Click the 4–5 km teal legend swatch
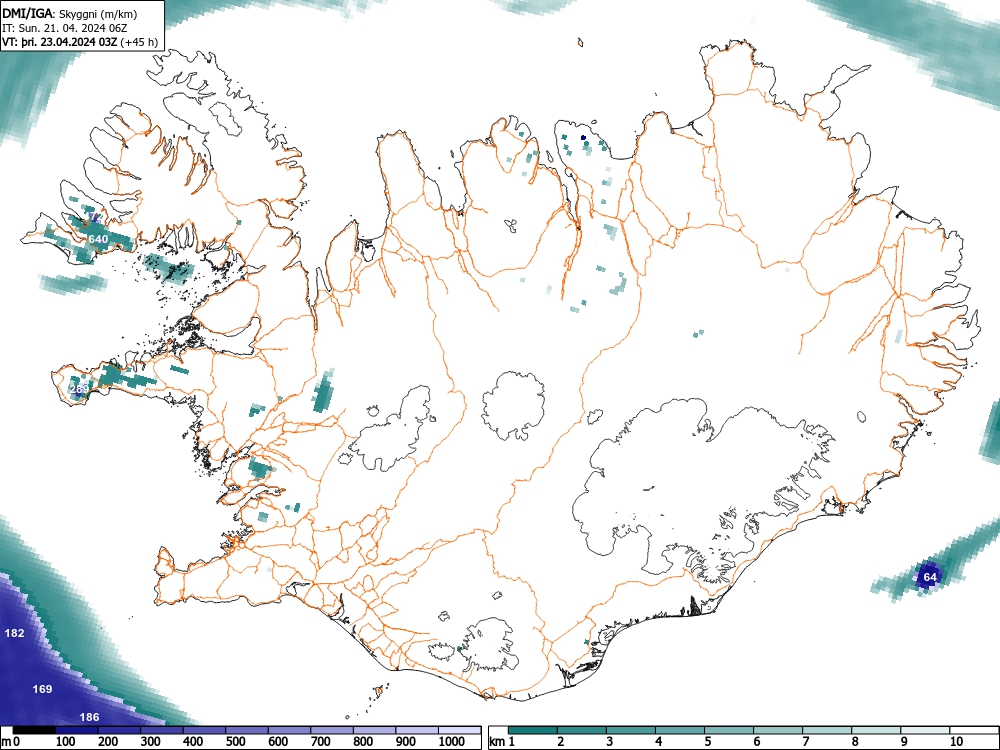Screen dimensions: 1000x750 (x=680, y=730)
